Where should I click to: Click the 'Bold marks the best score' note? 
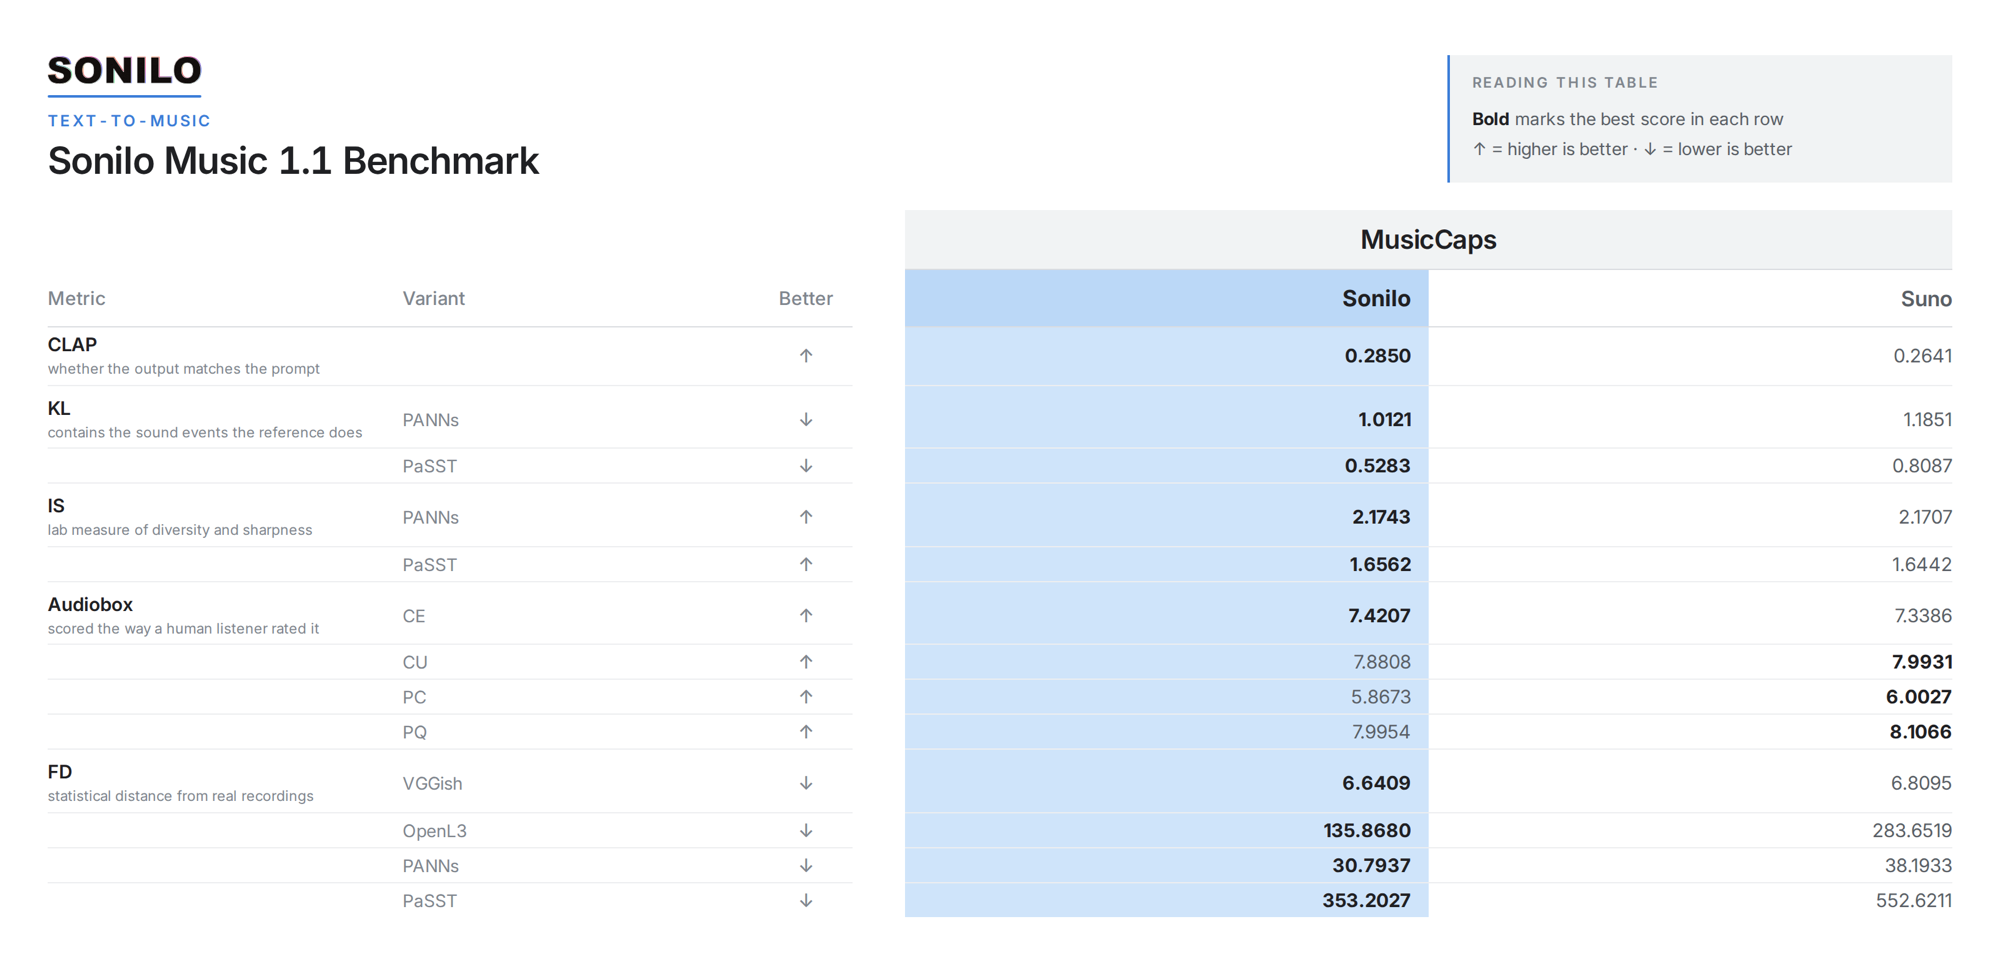point(1627,119)
